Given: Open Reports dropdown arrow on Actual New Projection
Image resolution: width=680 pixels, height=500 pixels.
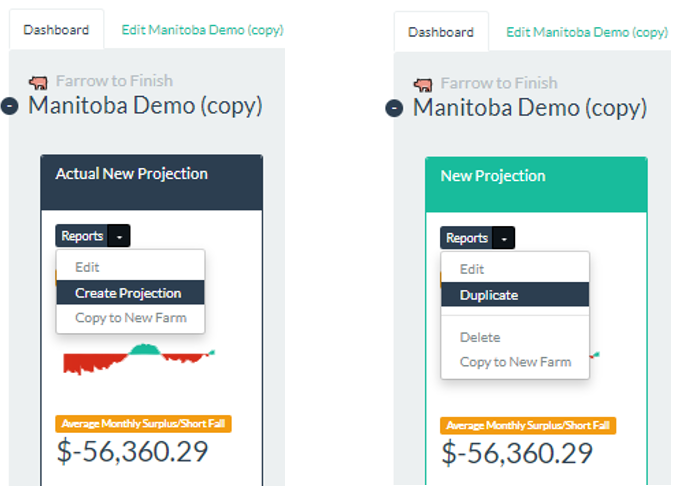Looking at the screenshot, I should point(119,236).
